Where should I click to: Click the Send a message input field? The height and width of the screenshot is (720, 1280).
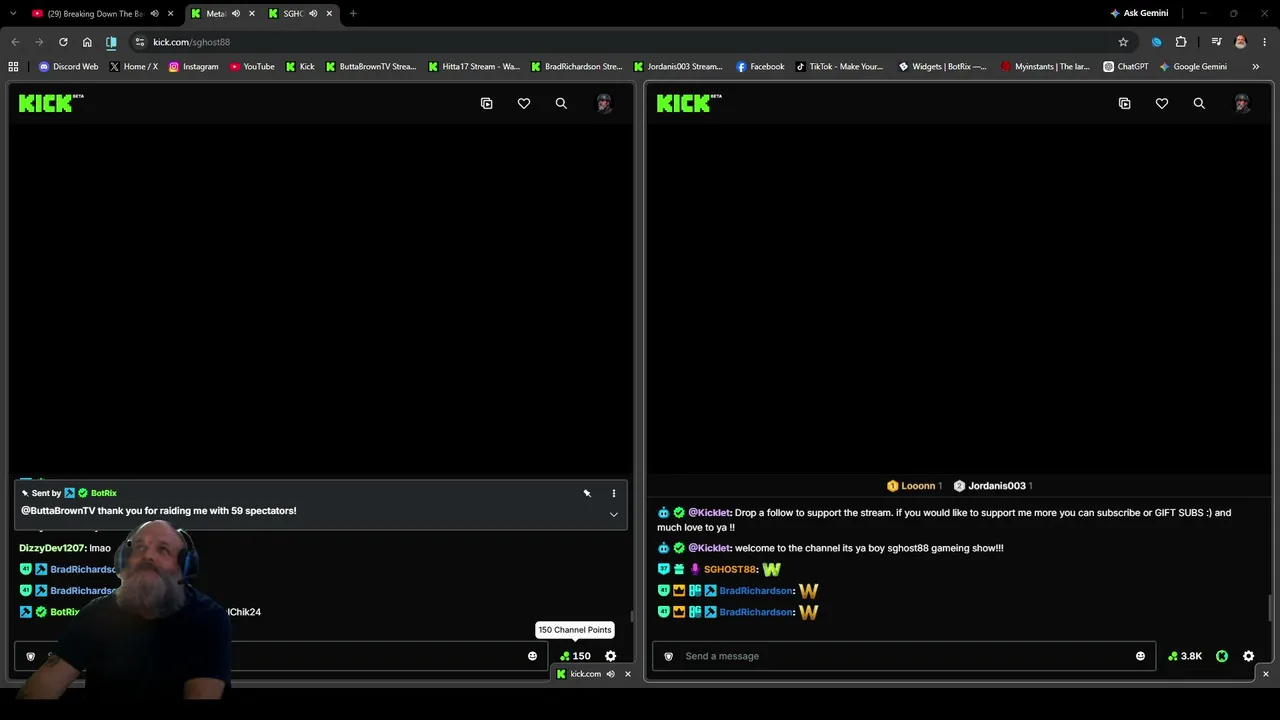pos(904,656)
